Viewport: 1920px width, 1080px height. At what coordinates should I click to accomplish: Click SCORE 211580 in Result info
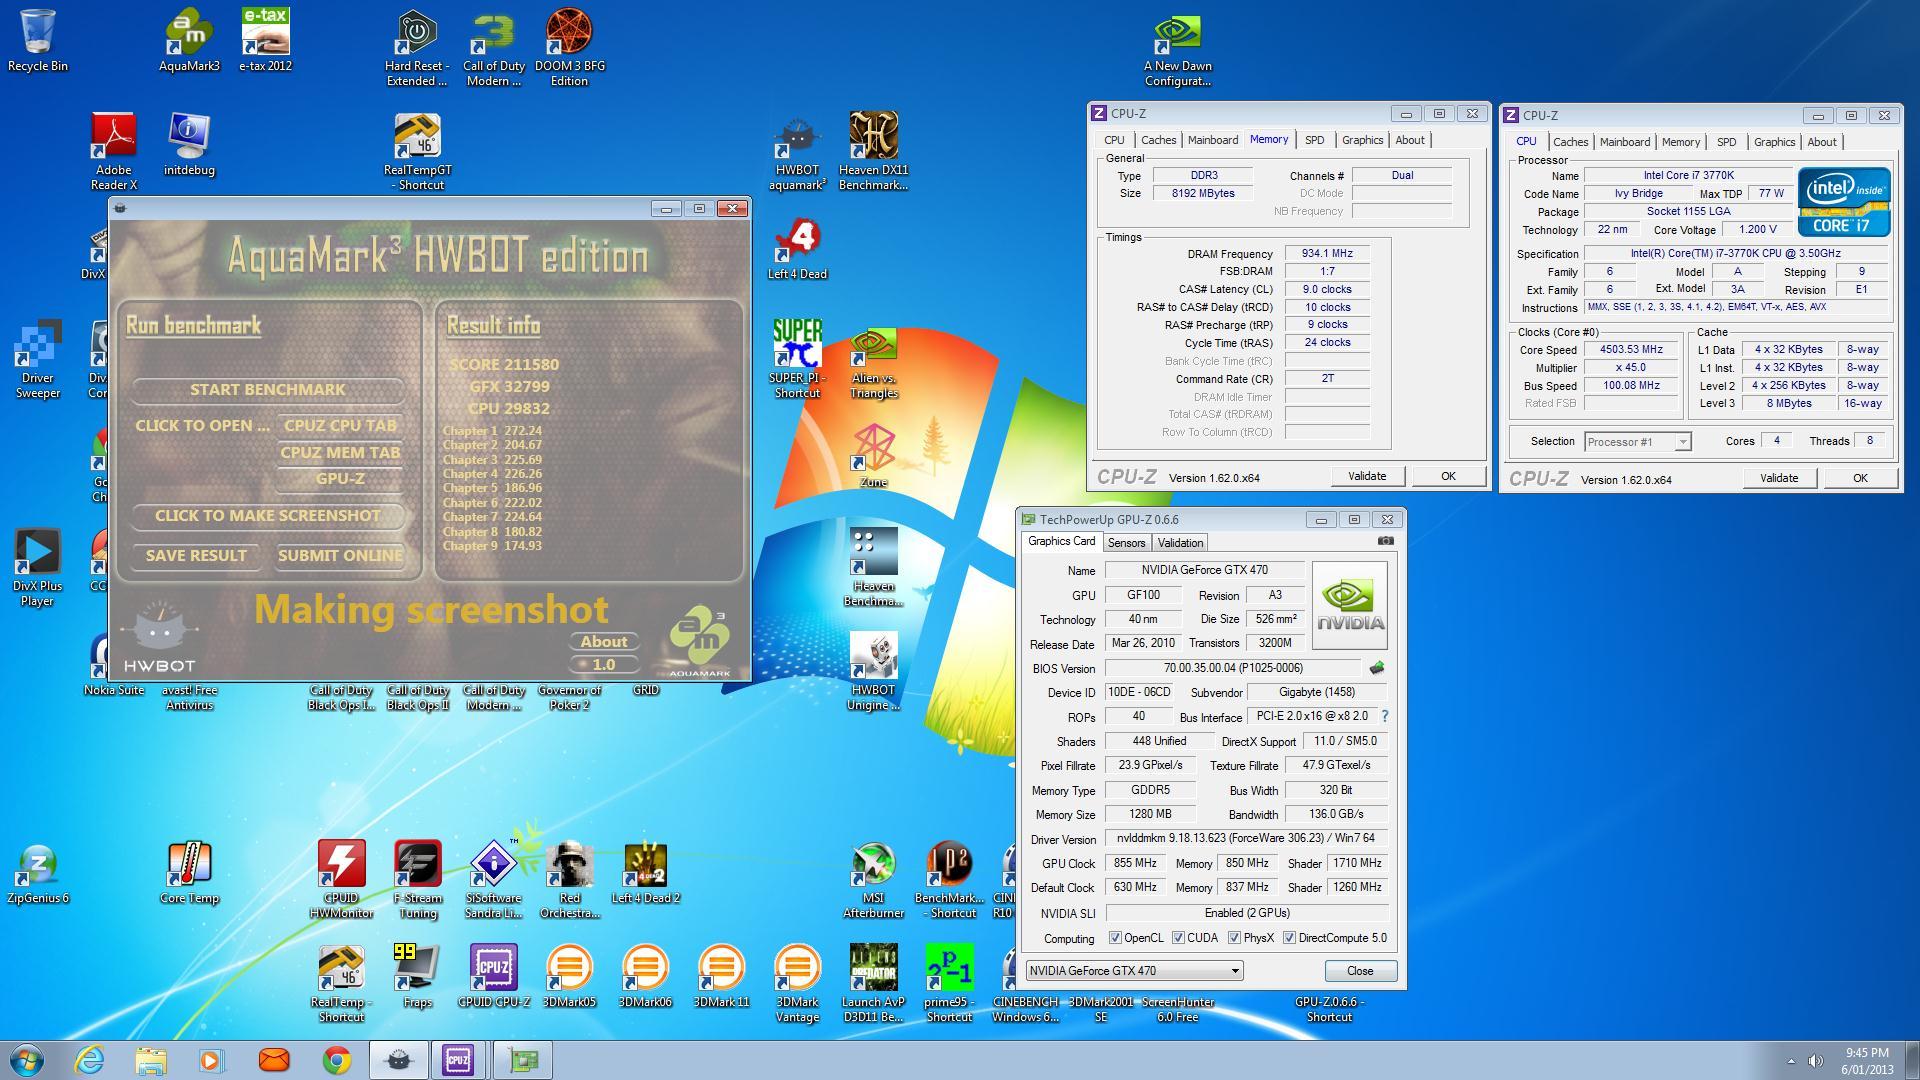click(x=504, y=365)
